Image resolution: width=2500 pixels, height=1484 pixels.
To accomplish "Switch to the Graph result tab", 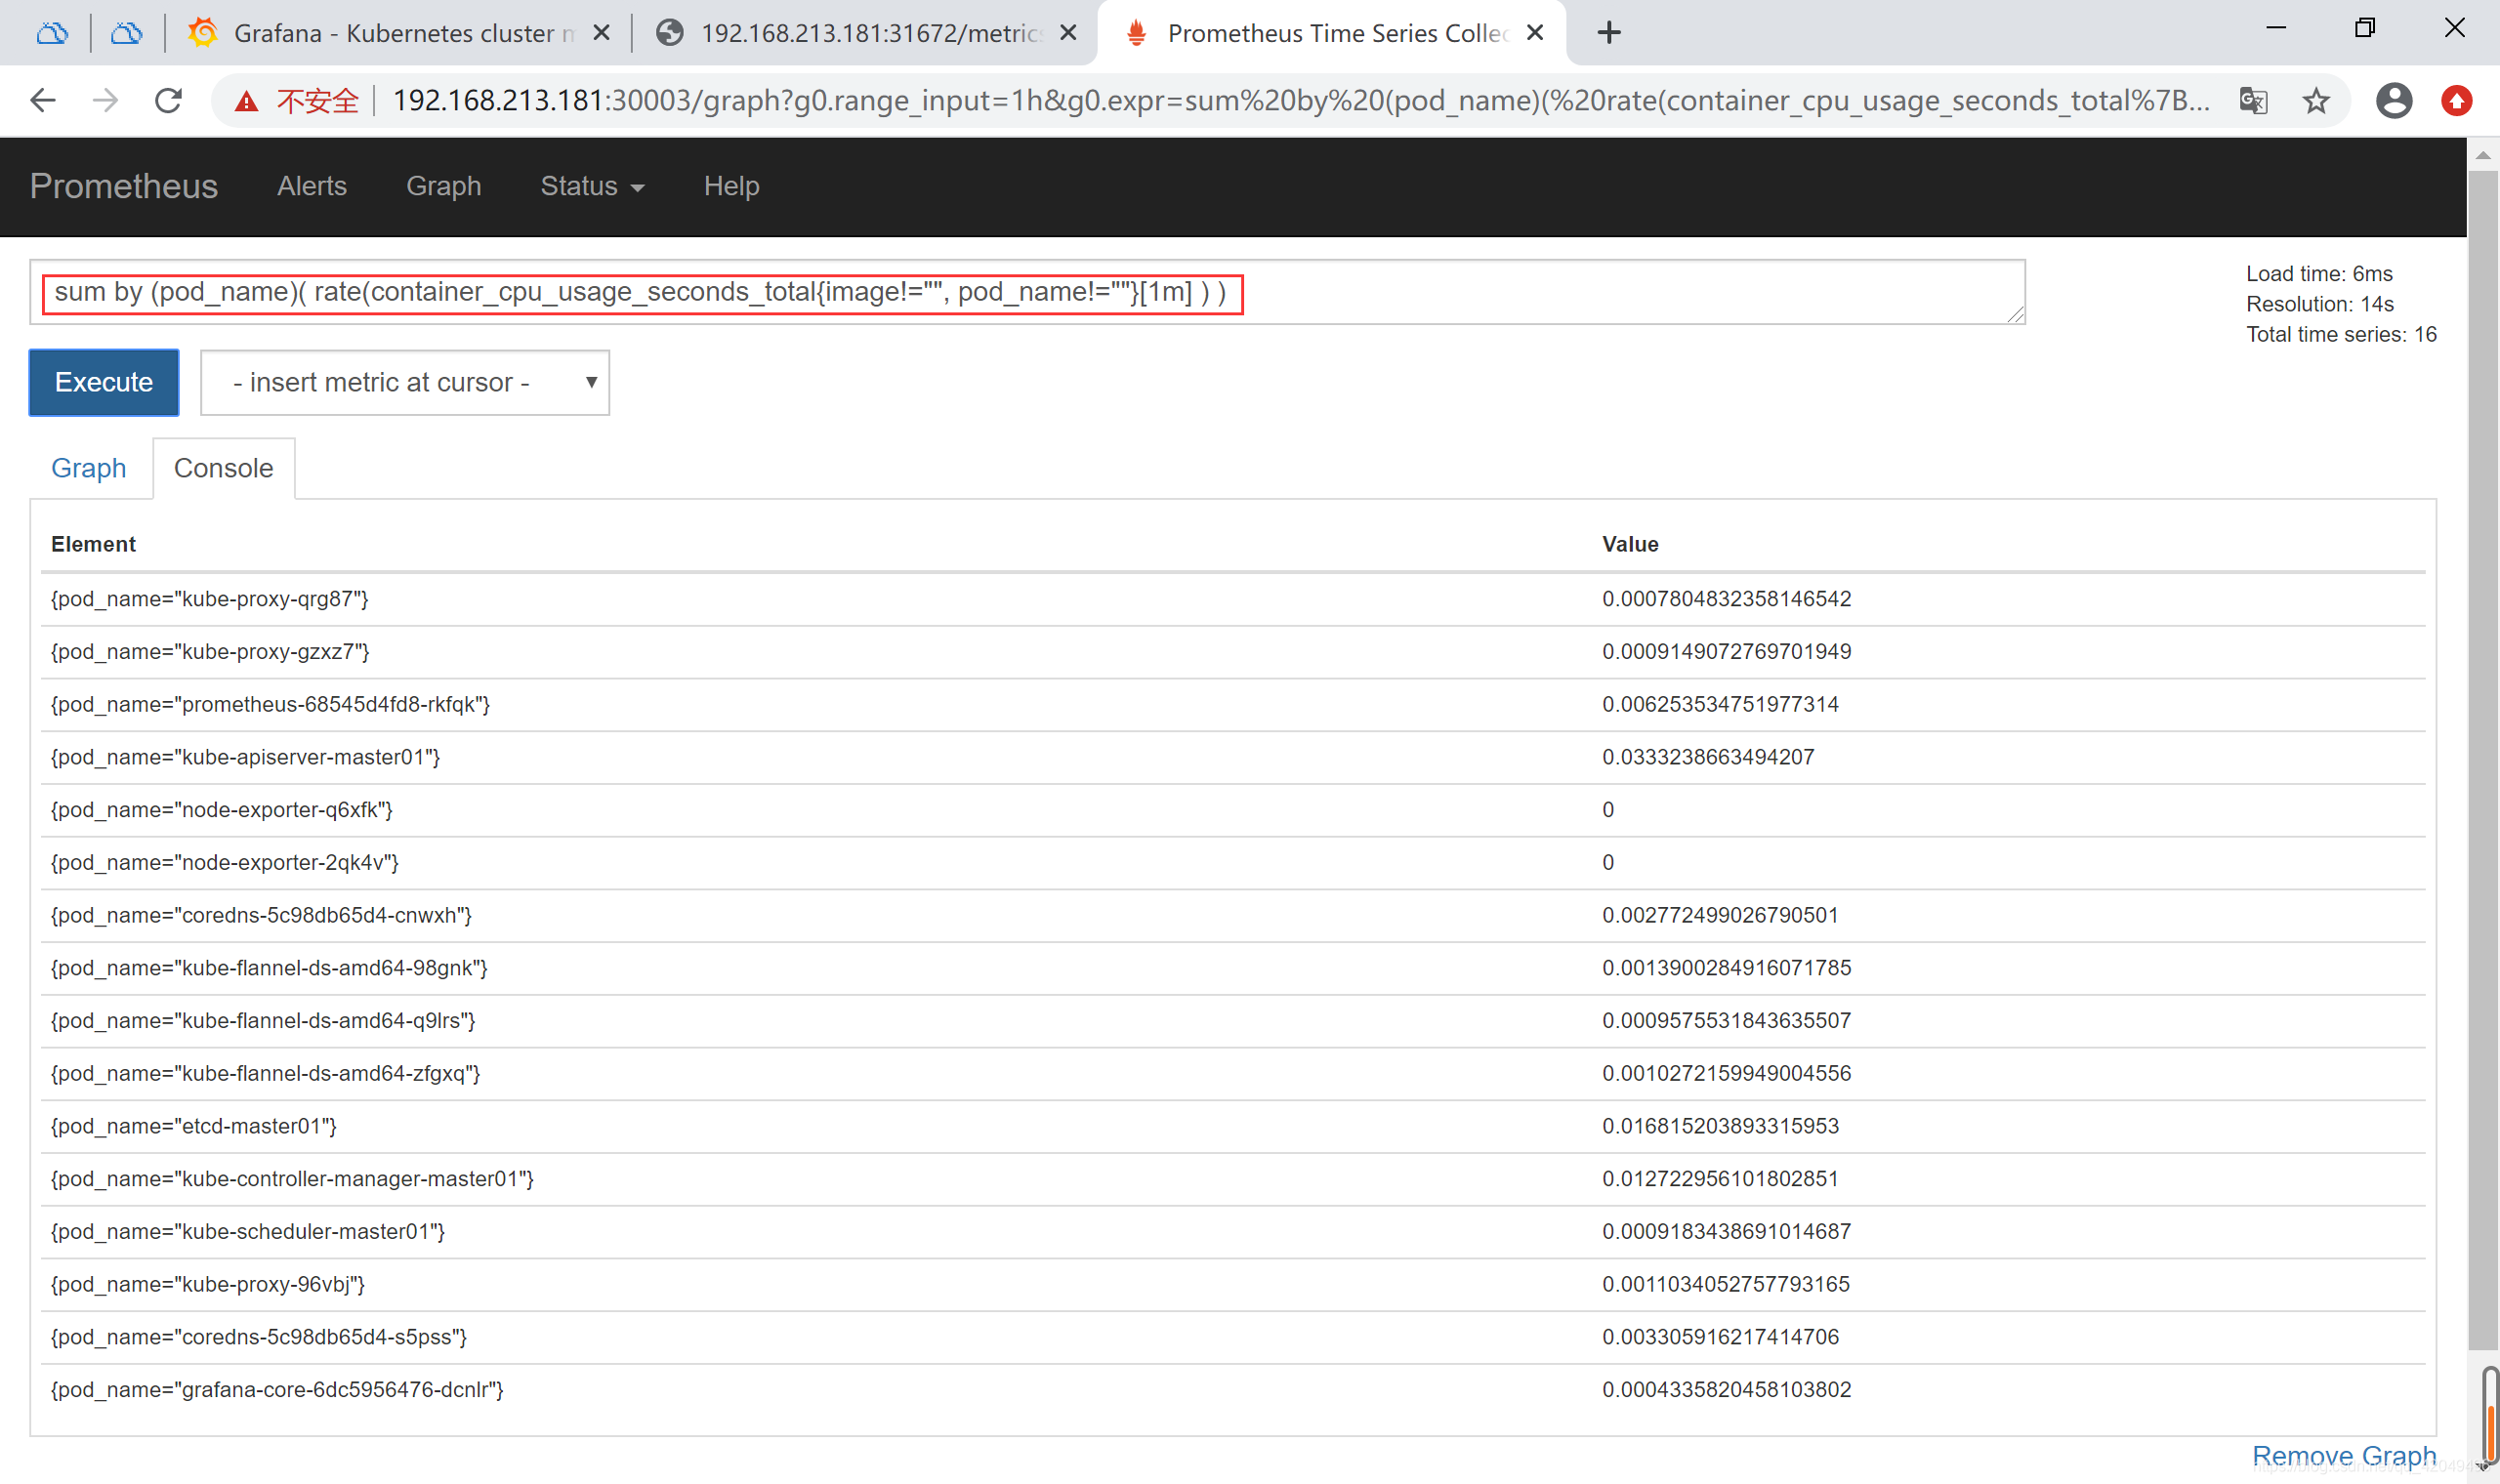I will [x=89, y=468].
